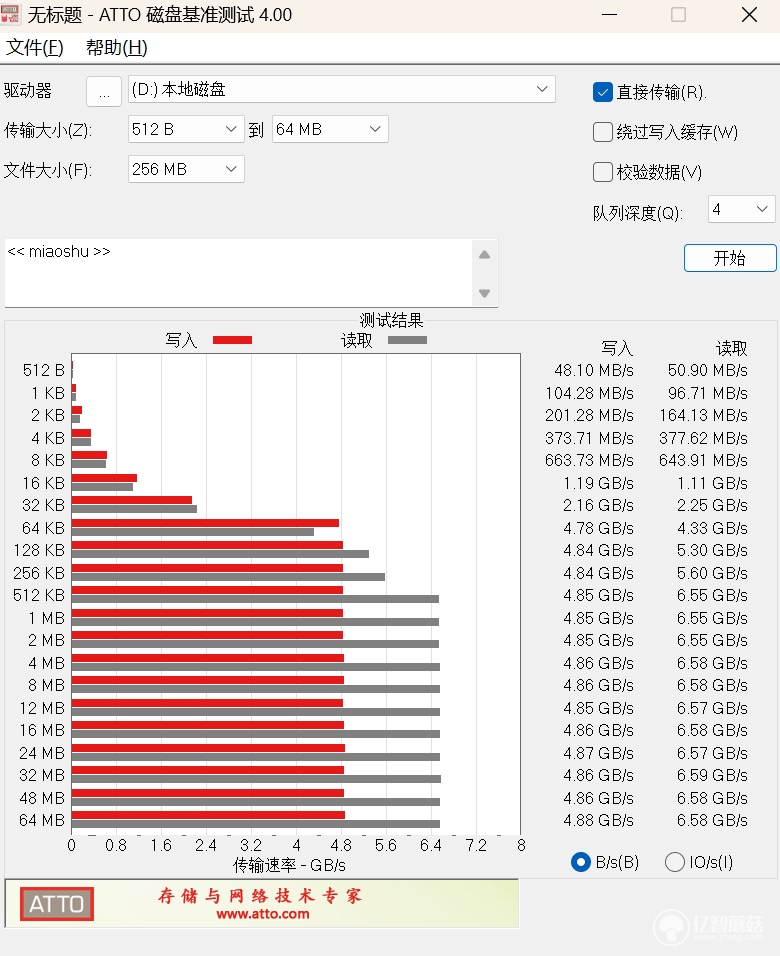Click read value 5.60 GB/s

coord(712,573)
